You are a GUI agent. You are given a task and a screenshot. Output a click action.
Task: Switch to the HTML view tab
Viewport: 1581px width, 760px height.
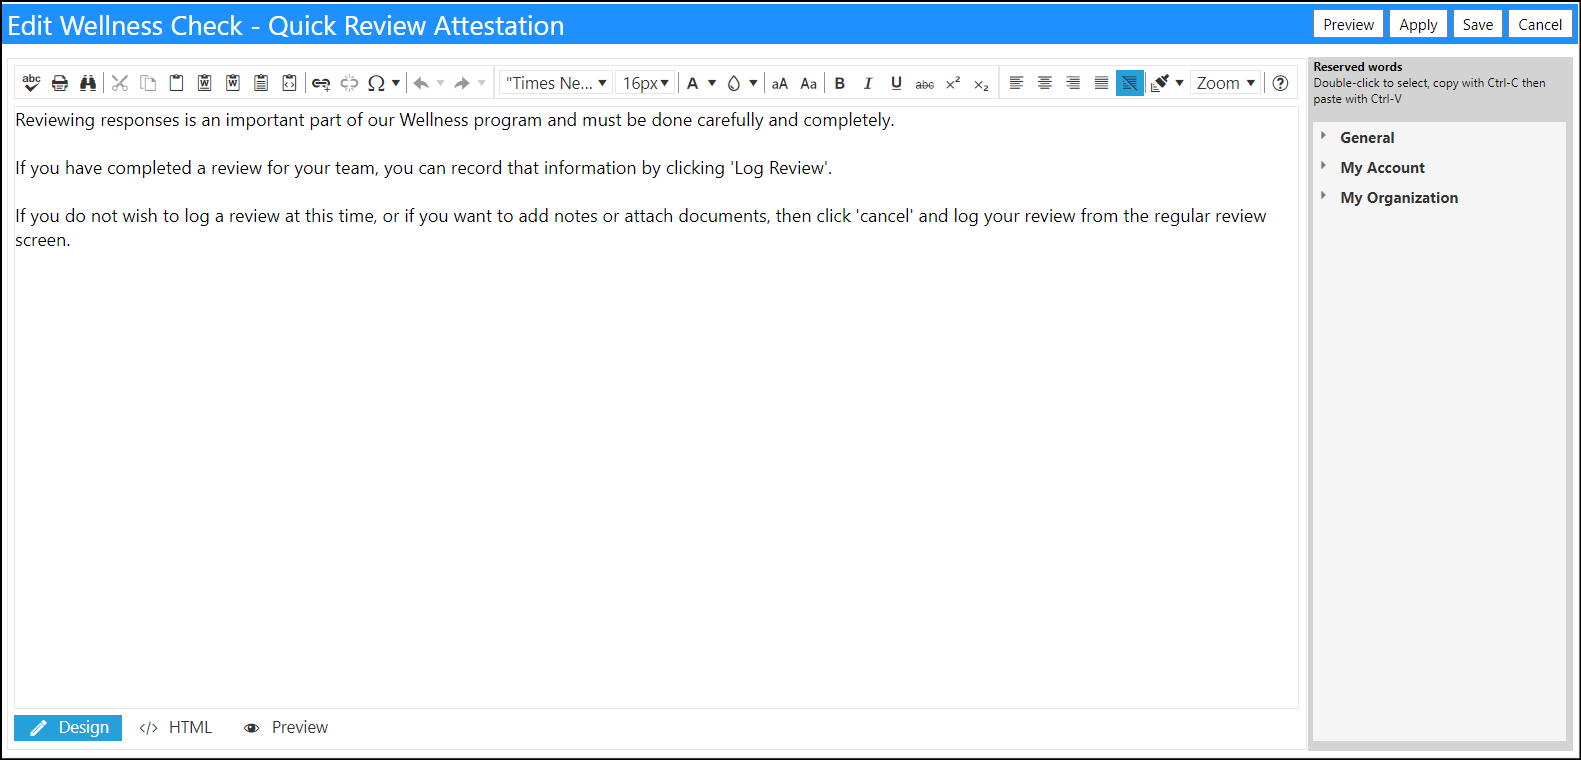tap(176, 728)
